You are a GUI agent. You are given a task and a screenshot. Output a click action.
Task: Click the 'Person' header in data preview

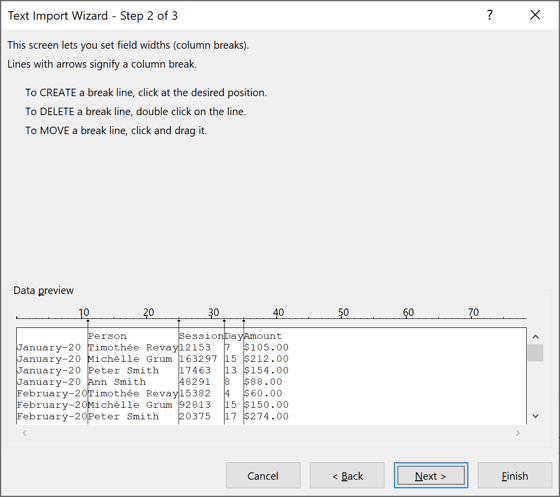pos(107,336)
